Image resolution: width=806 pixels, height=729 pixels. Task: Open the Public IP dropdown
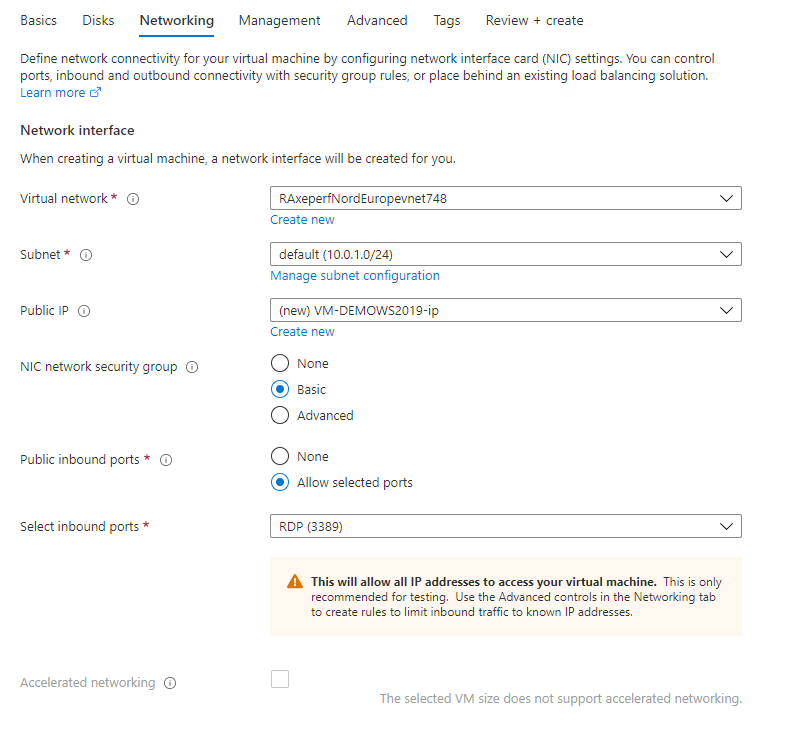tap(505, 310)
